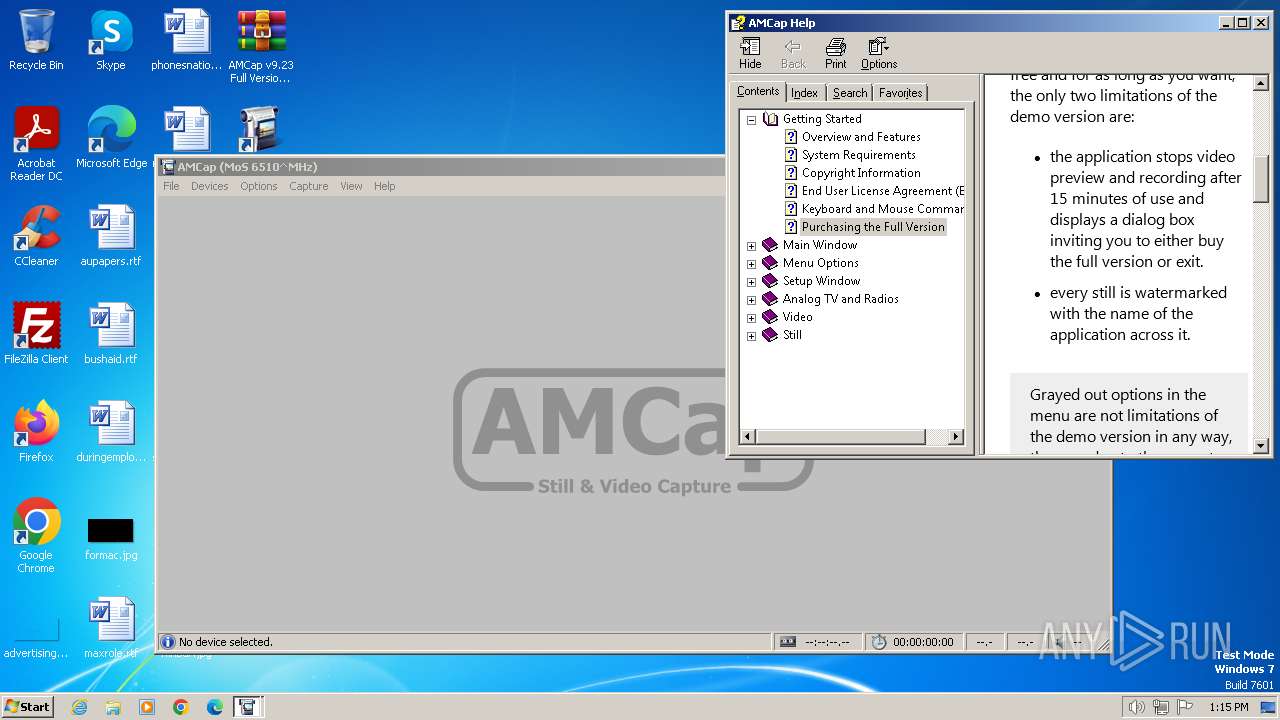Select Purchasing the Full Version topic

[x=873, y=227]
